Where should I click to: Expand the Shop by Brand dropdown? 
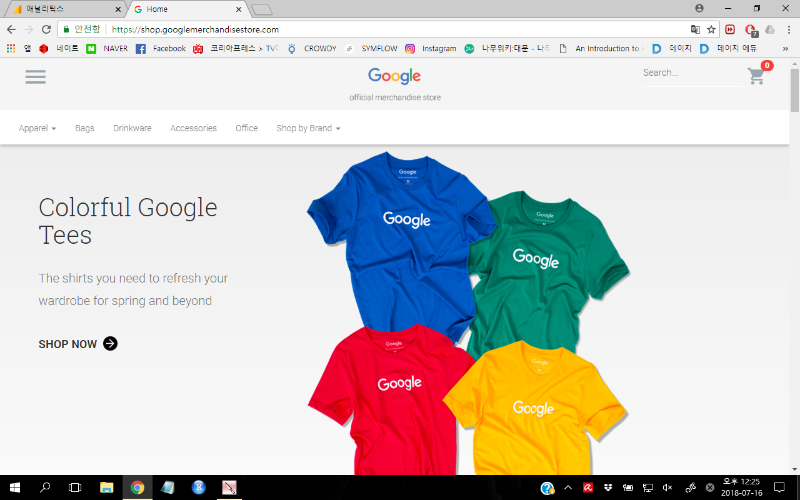click(x=308, y=128)
